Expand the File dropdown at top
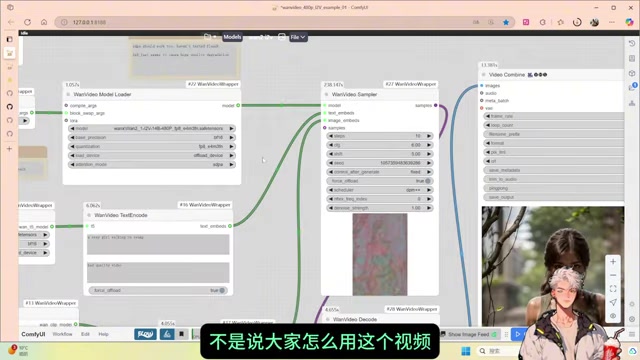 point(298,37)
